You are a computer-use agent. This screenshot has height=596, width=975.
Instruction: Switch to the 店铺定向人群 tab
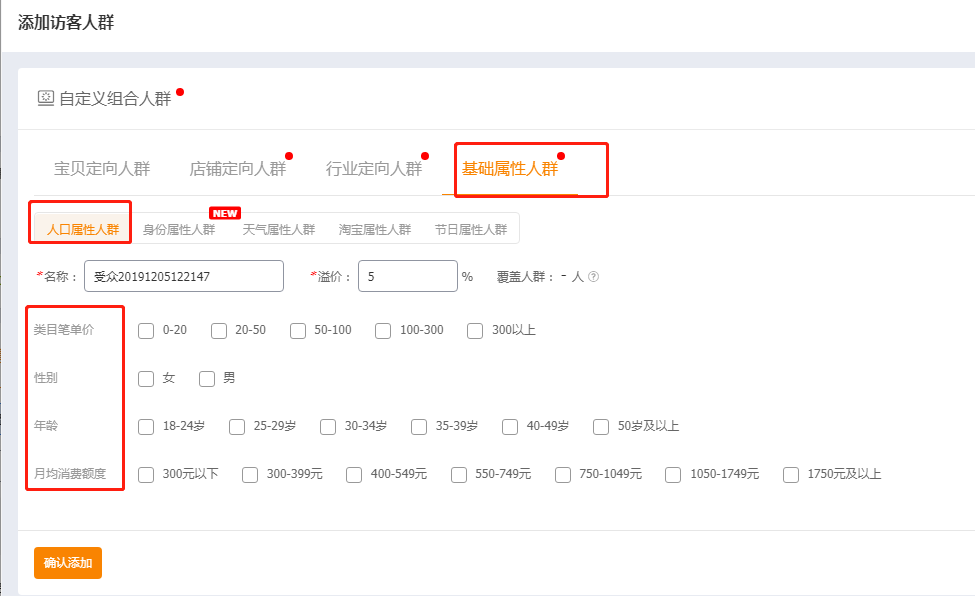[238, 169]
